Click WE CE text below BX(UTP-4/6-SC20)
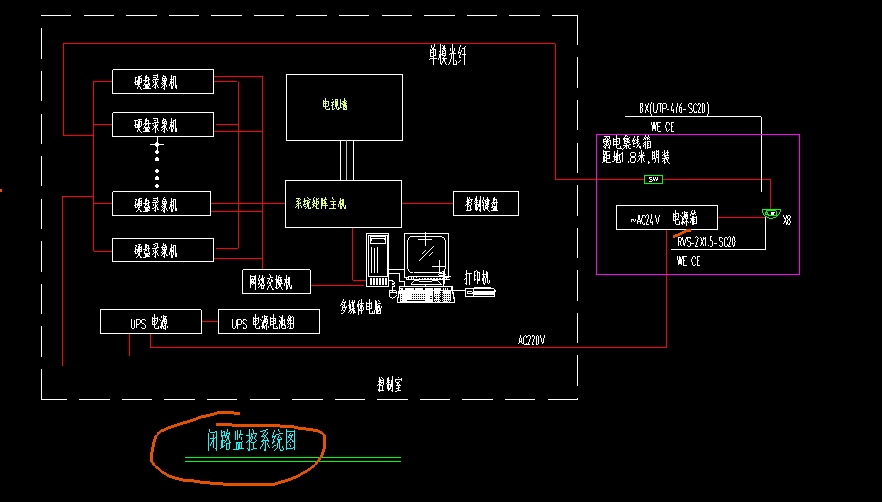882x502 pixels. coord(662,127)
